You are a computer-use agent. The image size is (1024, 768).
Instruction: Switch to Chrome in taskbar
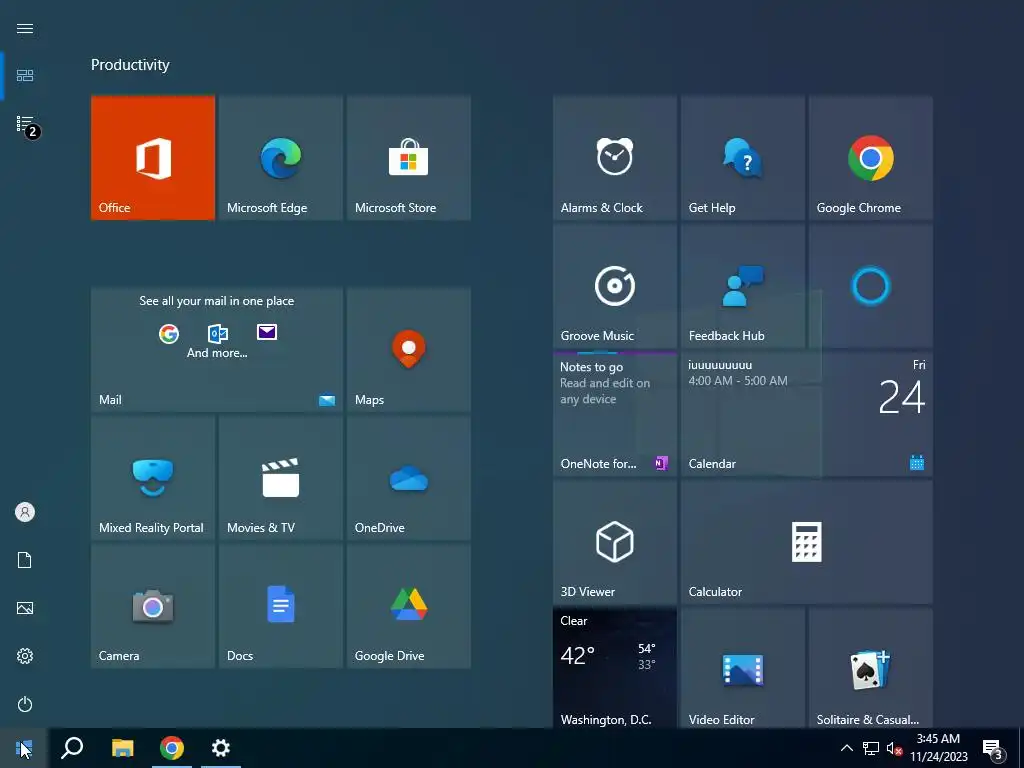pos(172,748)
